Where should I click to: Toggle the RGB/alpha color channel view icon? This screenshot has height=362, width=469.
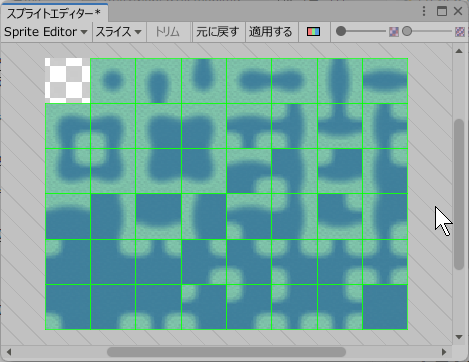tap(313, 32)
